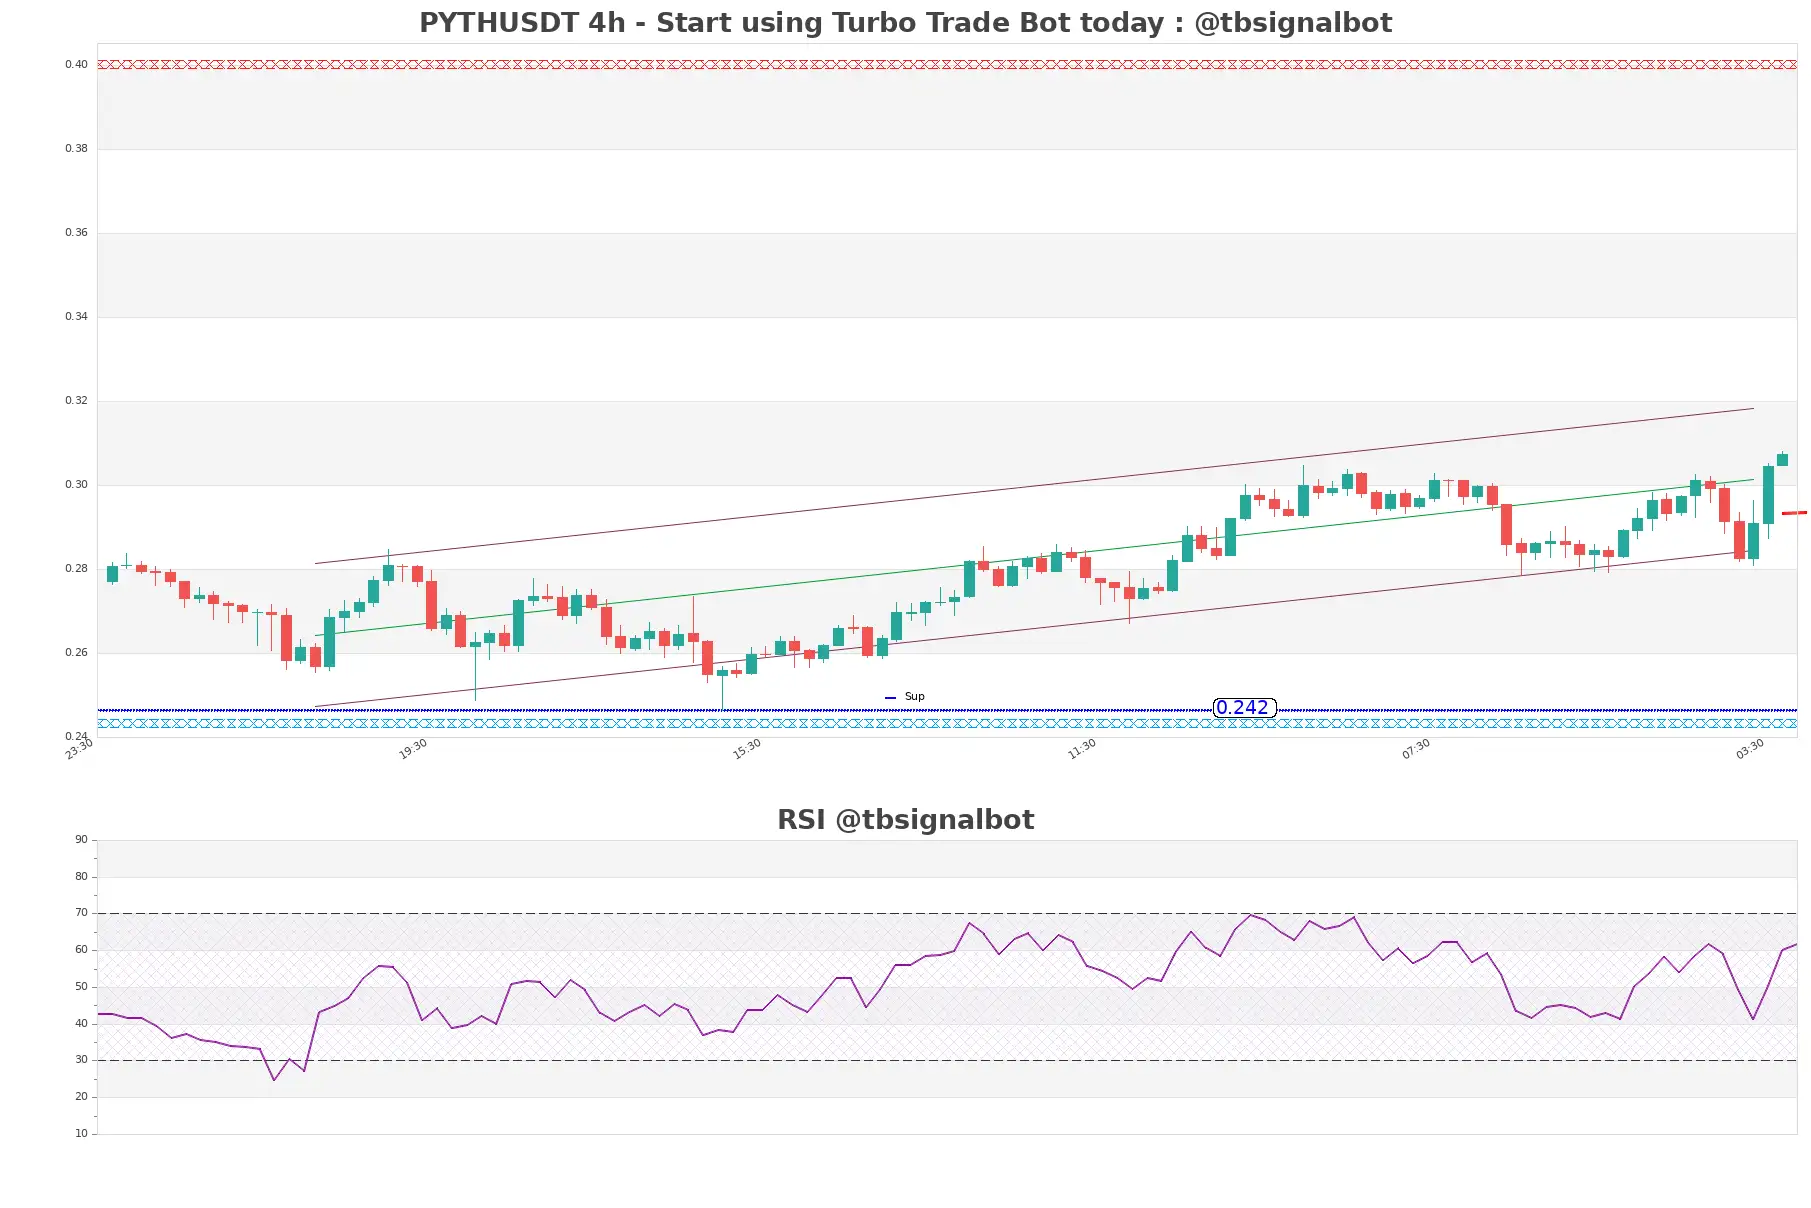Click the red current price marker at chart edge
Viewport: 1811px width, 1208px height.
1795,513
